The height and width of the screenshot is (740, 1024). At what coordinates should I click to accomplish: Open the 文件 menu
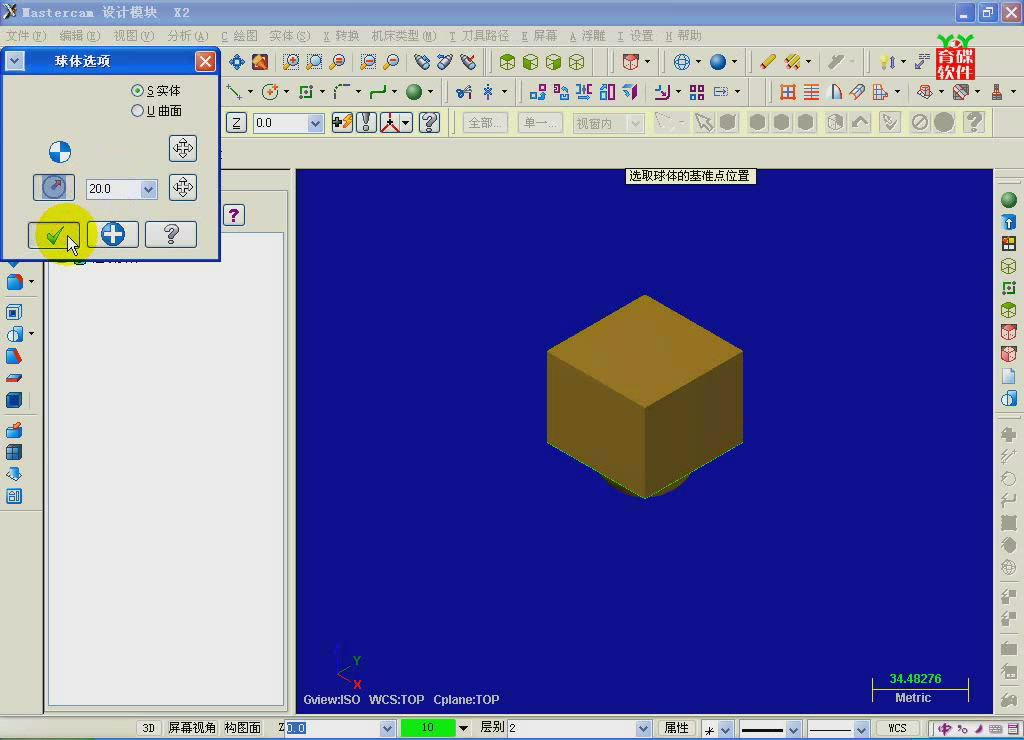point(26,36)
